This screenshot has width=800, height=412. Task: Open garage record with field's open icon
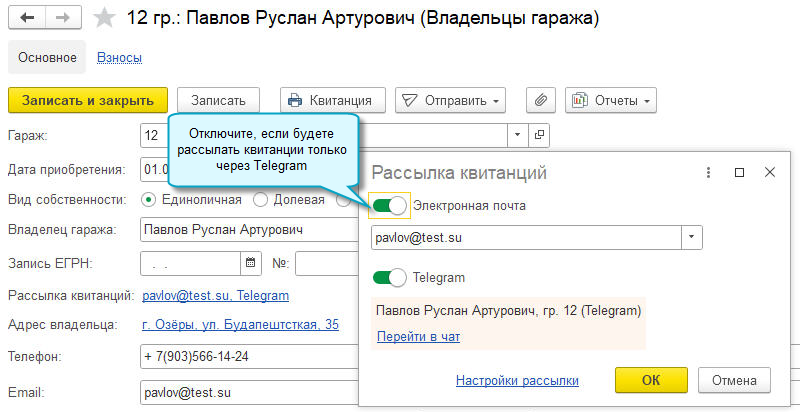pyautogui.click(x=540, y=134)
